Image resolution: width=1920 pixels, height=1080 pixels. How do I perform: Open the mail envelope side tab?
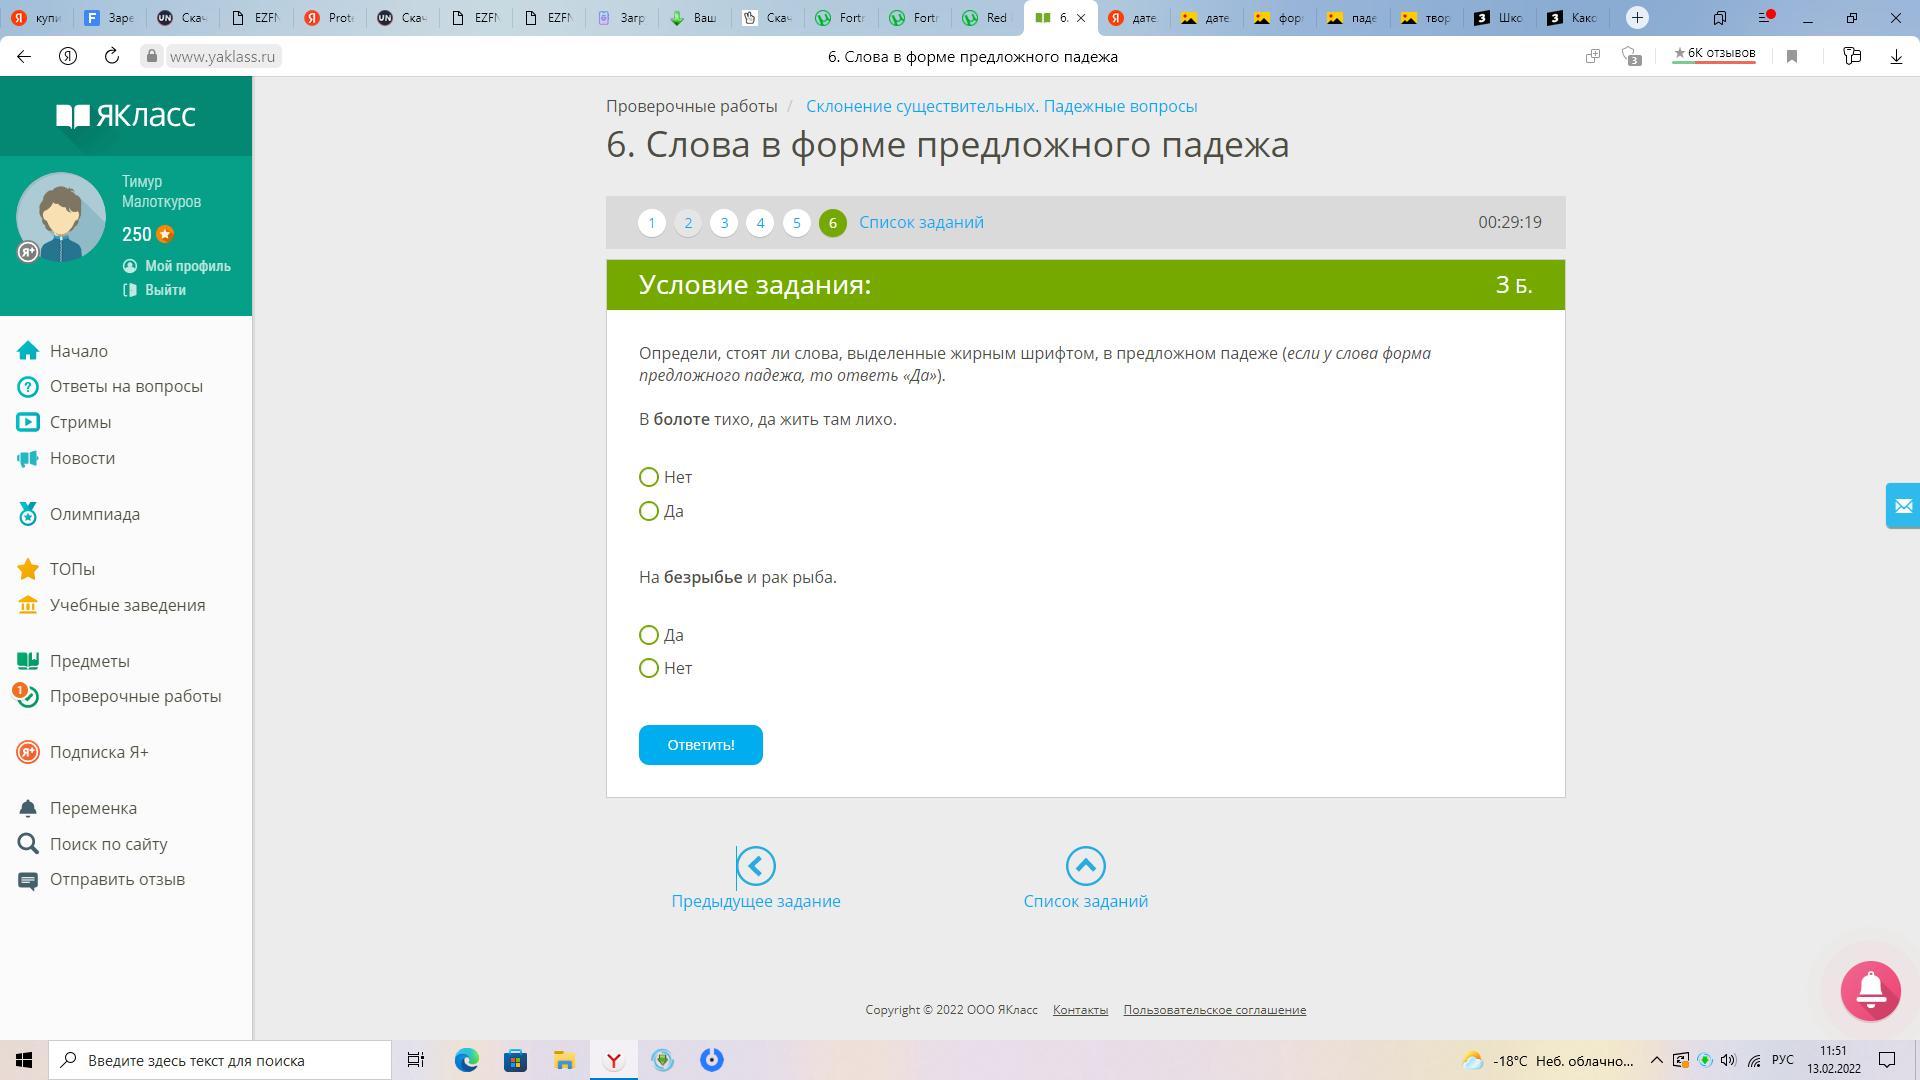[1902, 506]
